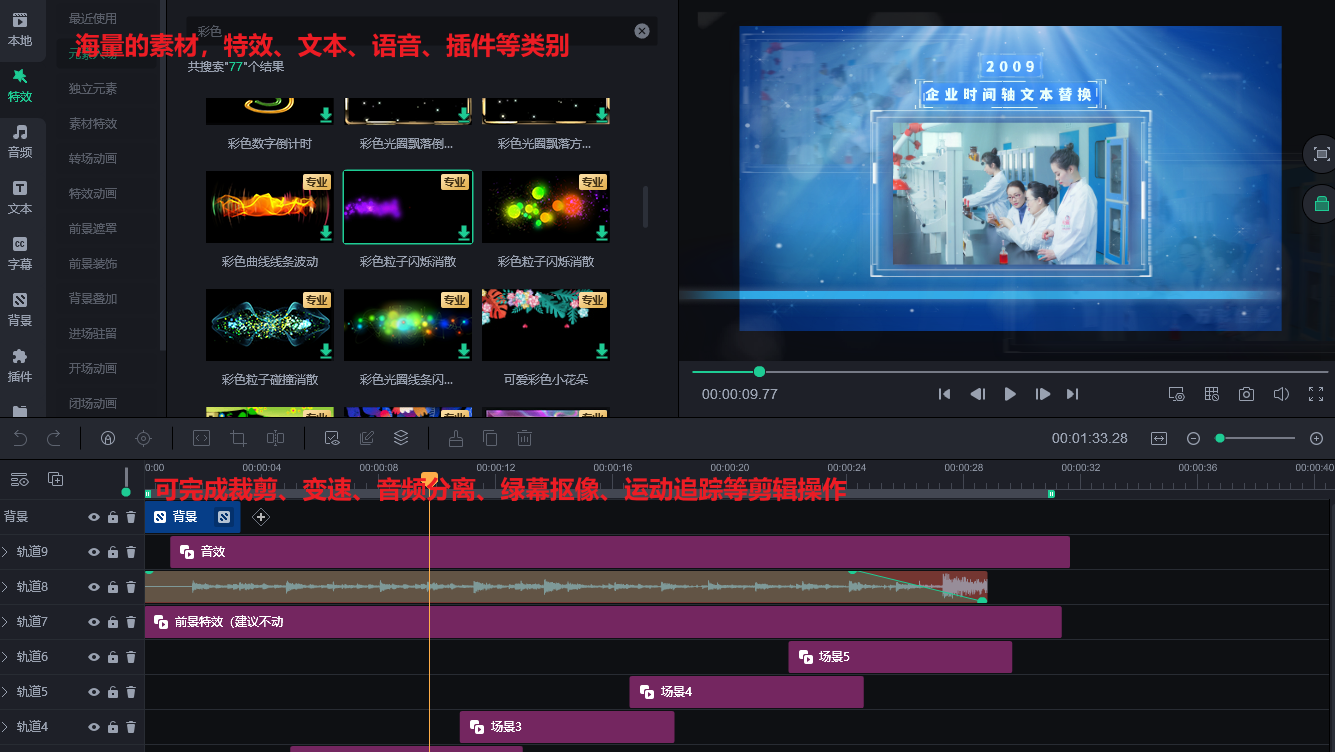The height and width of the screenshot is (752, 1335).
Task: Open the 音频 audio tab
Action: click(x=20, y=142)
